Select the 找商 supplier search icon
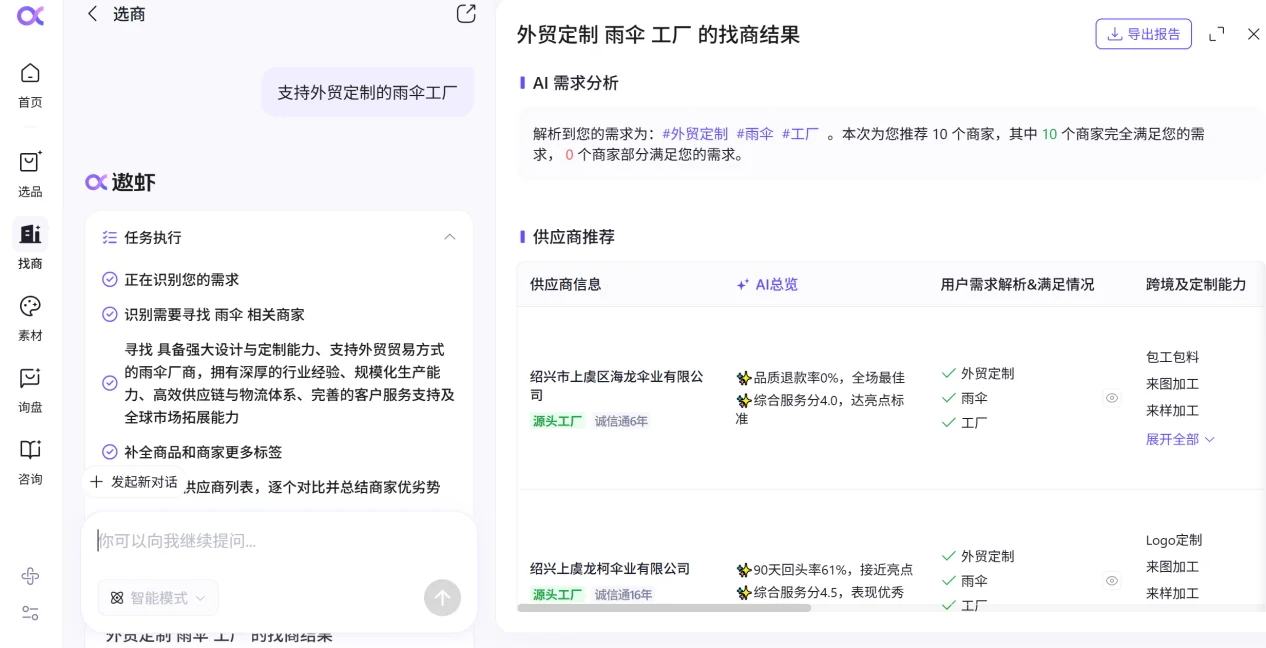The height and width of the screenshot is (648, 1266). (30, 234)
